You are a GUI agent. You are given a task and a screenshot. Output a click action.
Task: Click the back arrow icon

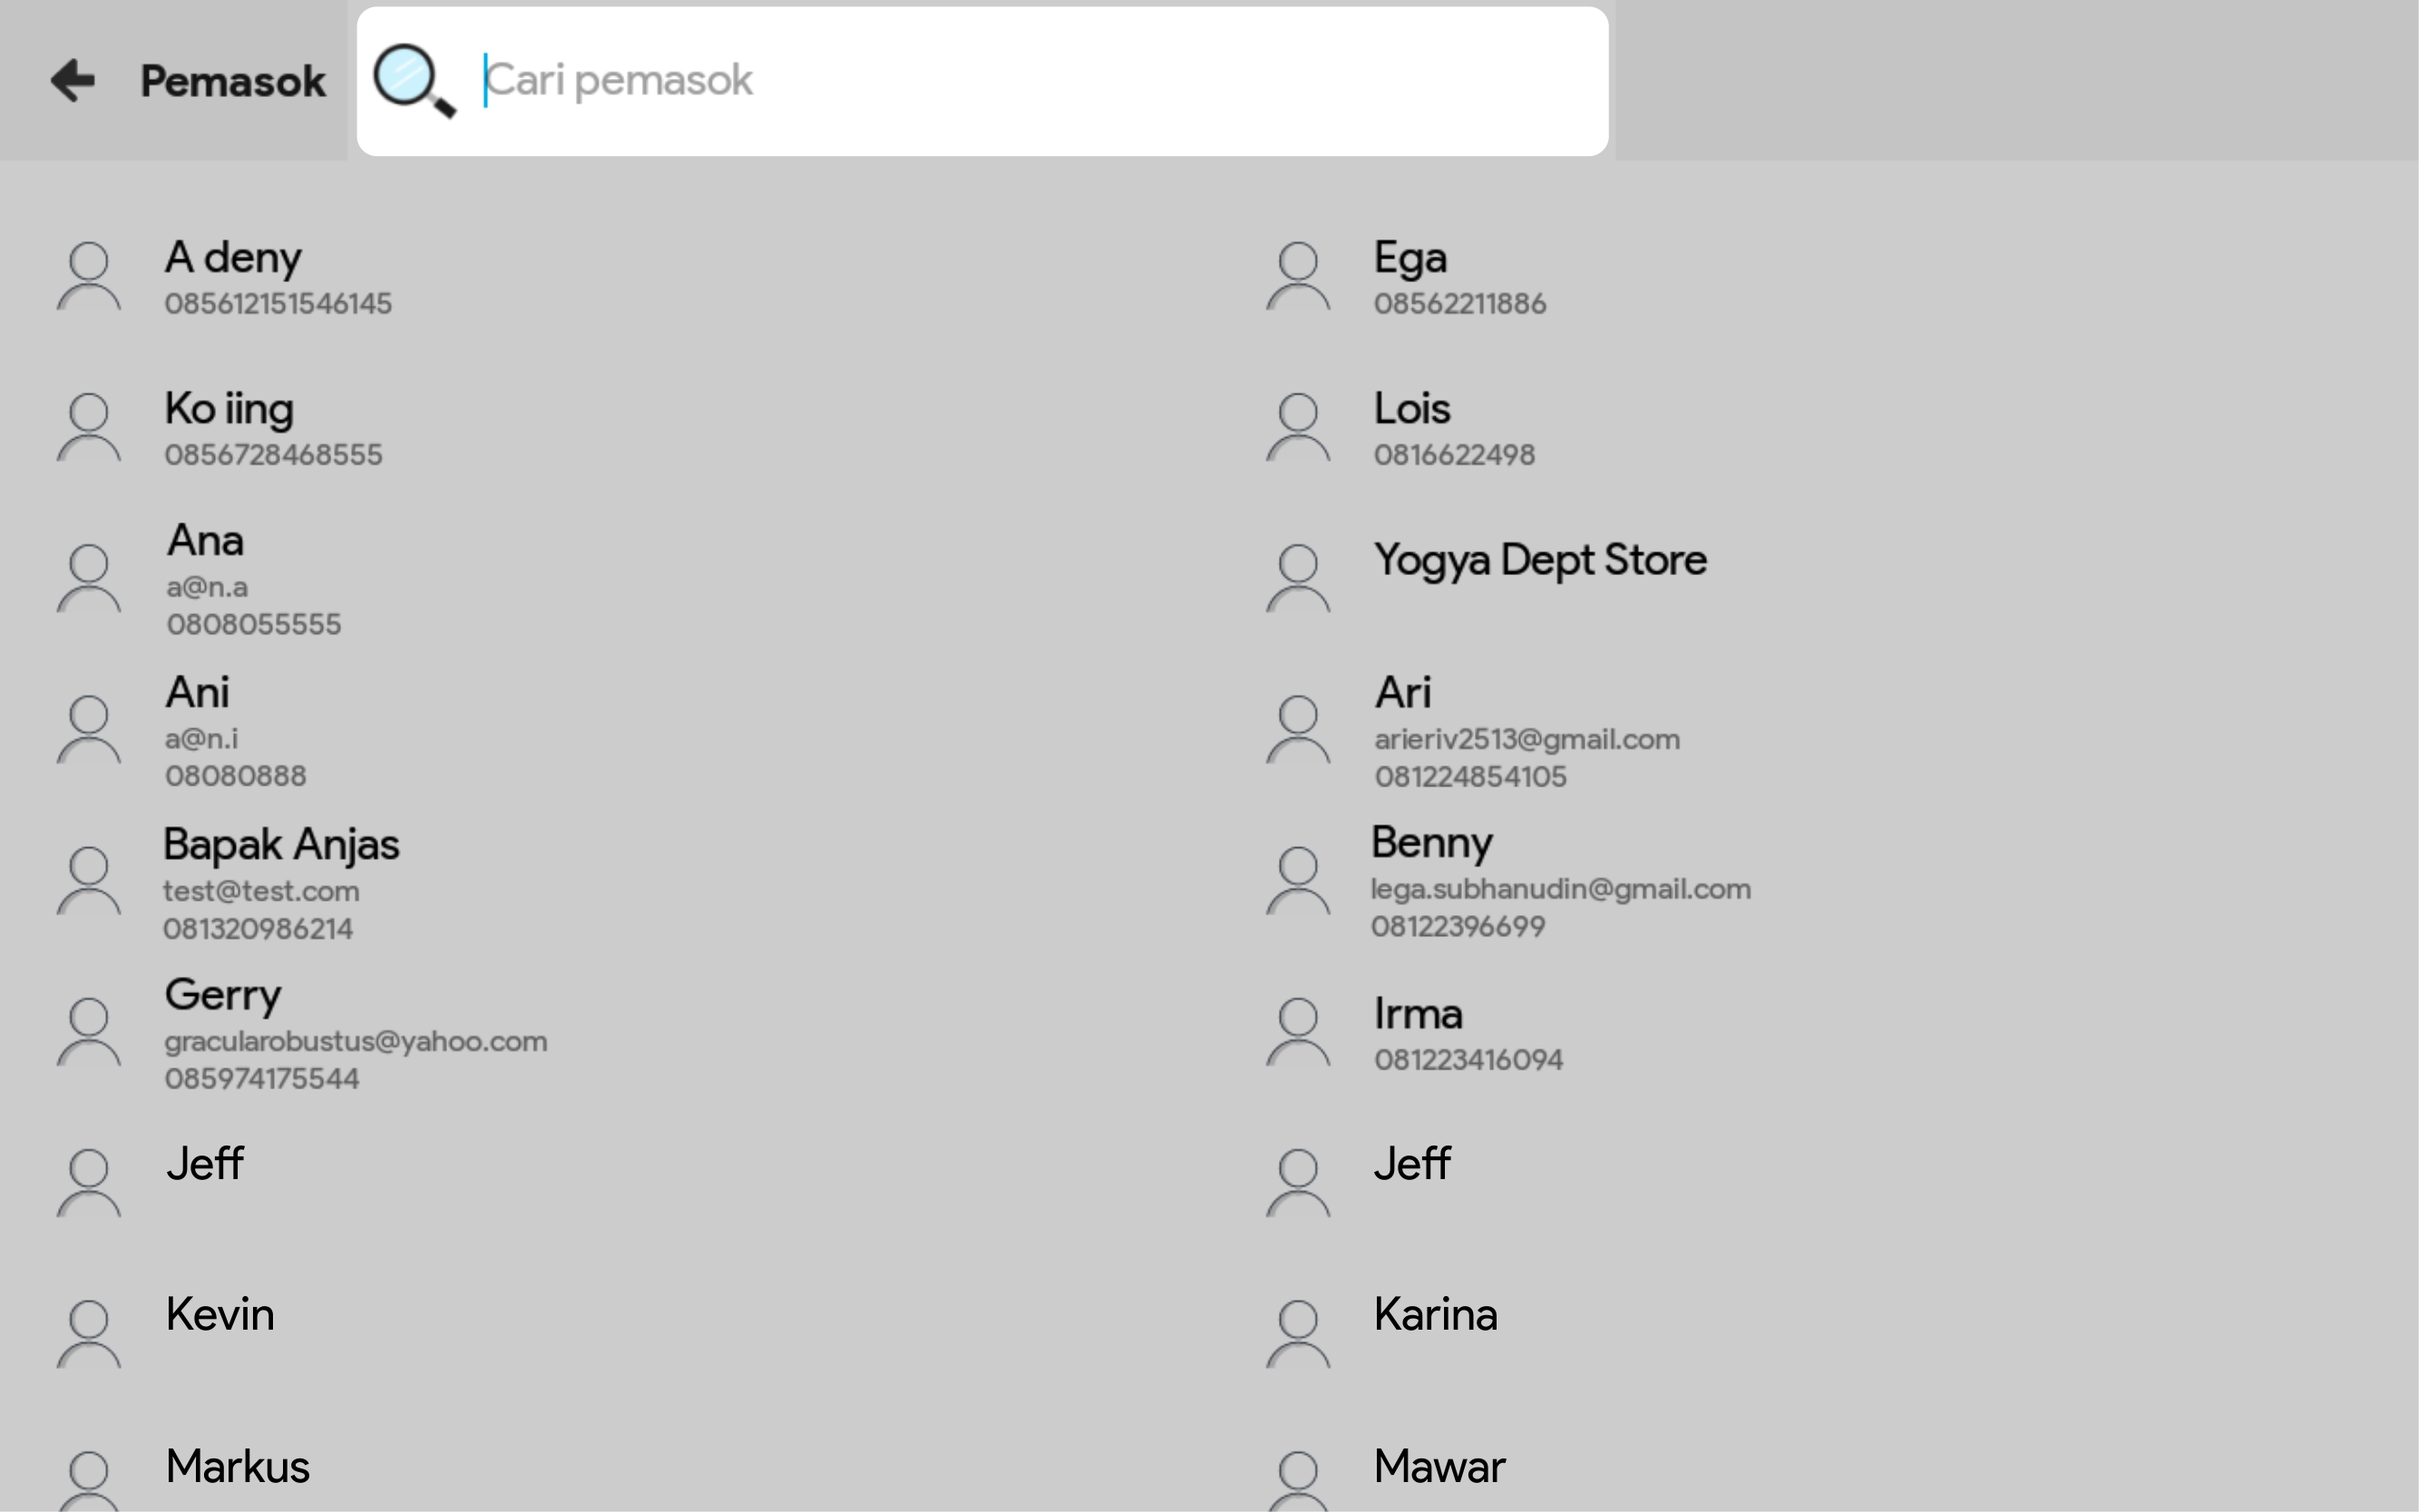point(73,81)
